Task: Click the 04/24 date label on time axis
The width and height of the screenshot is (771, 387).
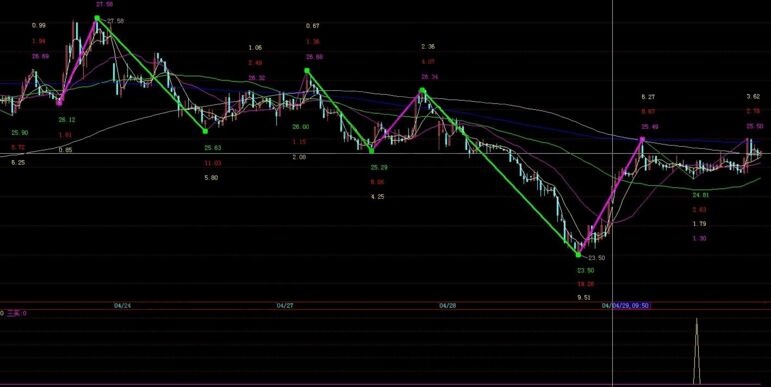Action: (122, 306)
